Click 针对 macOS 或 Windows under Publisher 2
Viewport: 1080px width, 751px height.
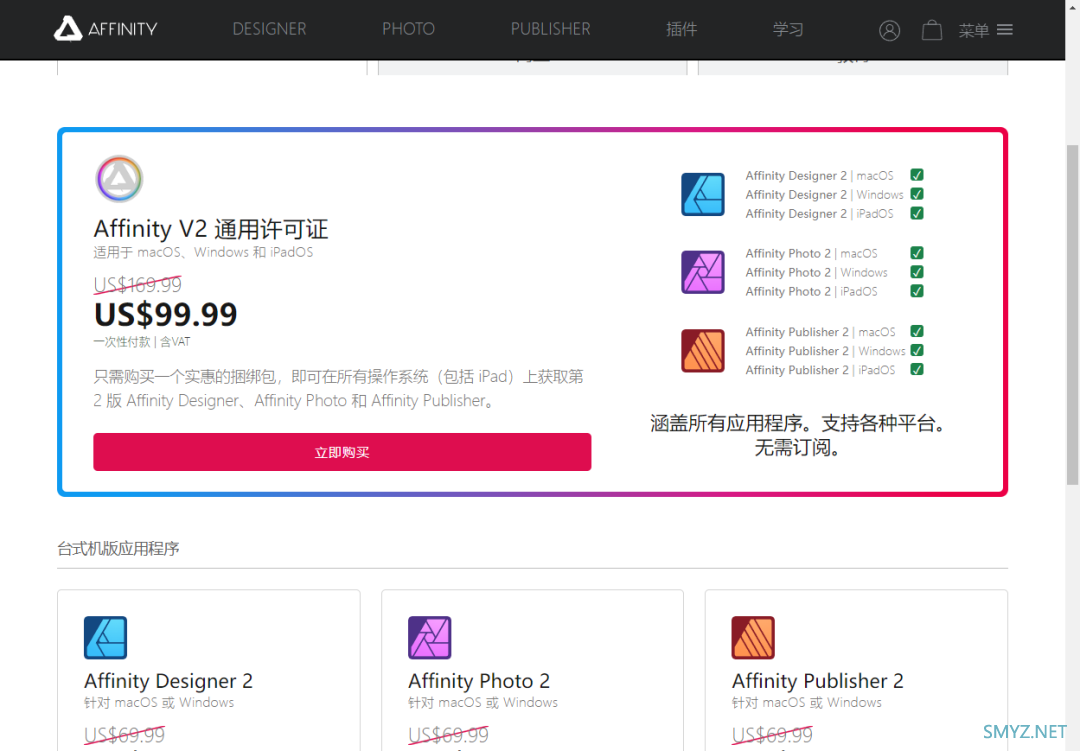pos(807,703)
